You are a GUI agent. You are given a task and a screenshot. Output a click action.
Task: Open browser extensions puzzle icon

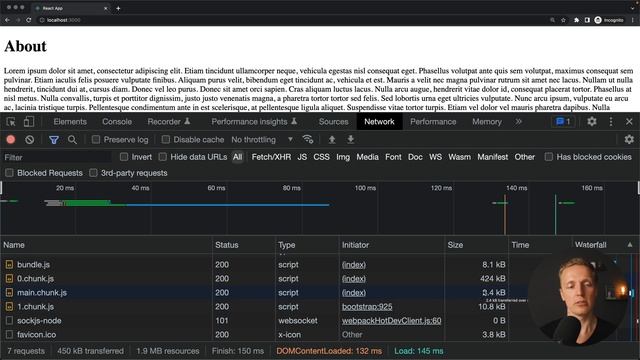[x=576, y=20]
